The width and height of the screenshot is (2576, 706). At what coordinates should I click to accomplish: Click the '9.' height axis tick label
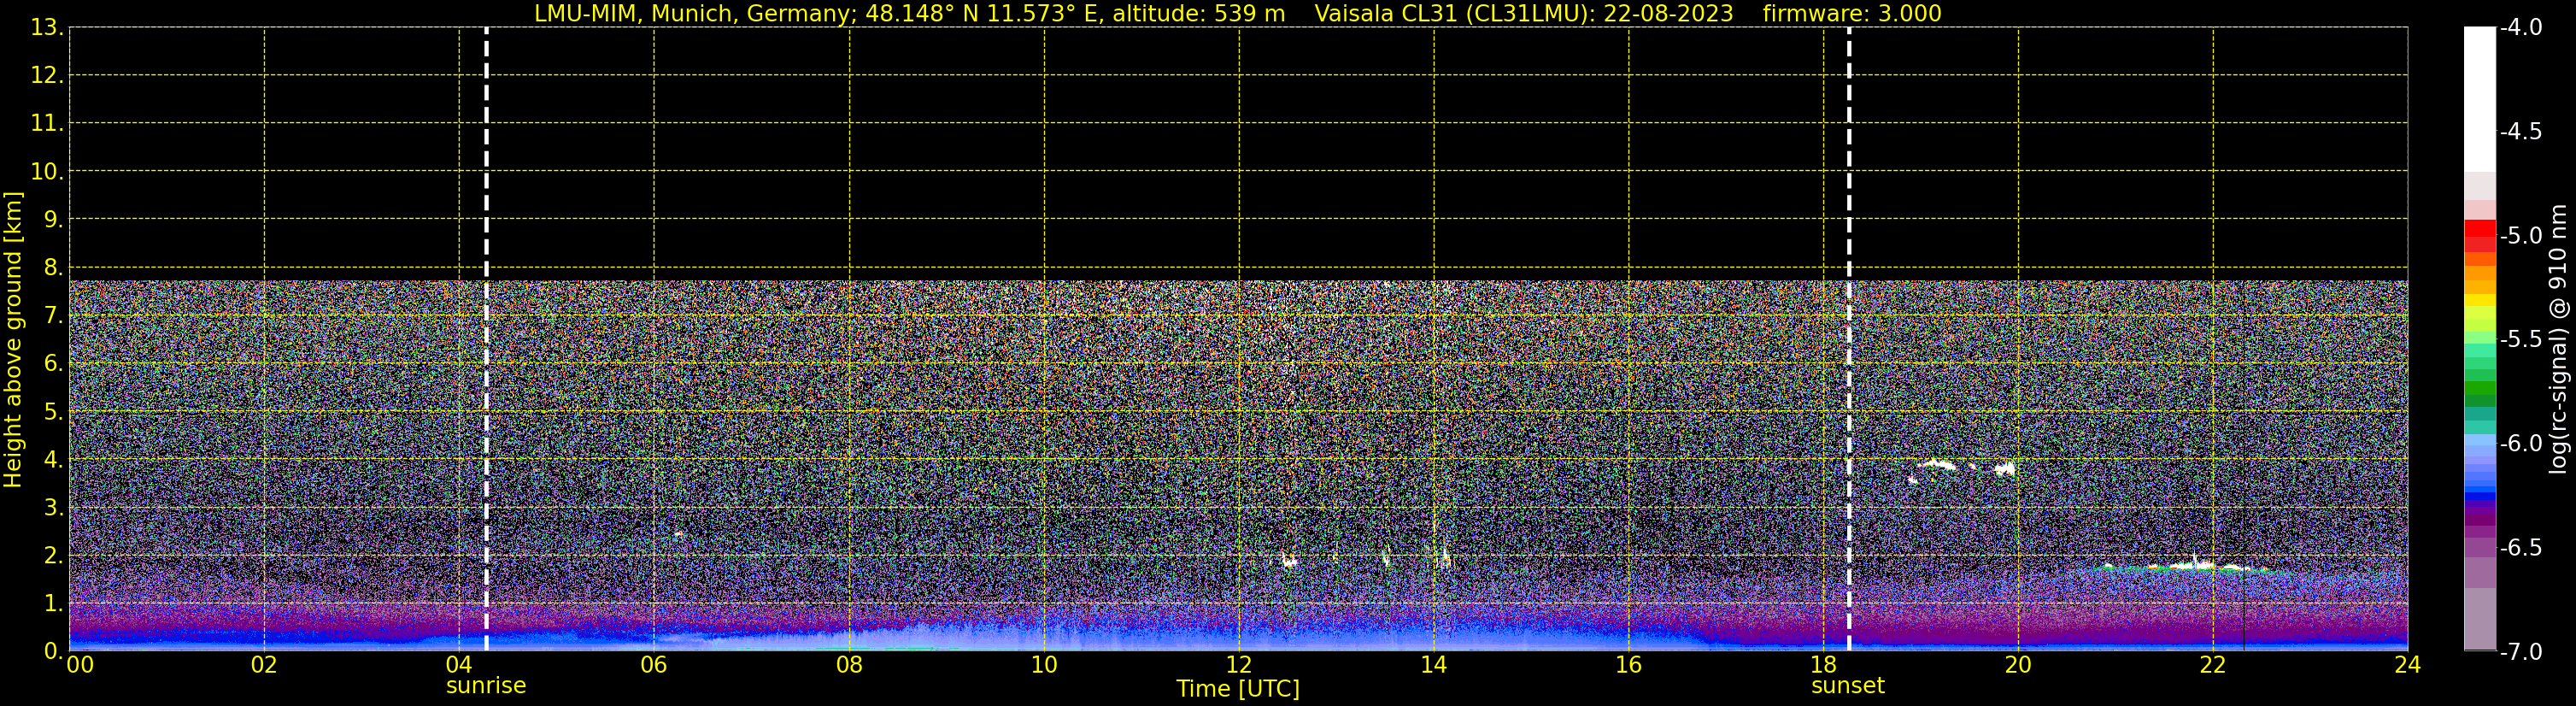[x=53, y=220]
